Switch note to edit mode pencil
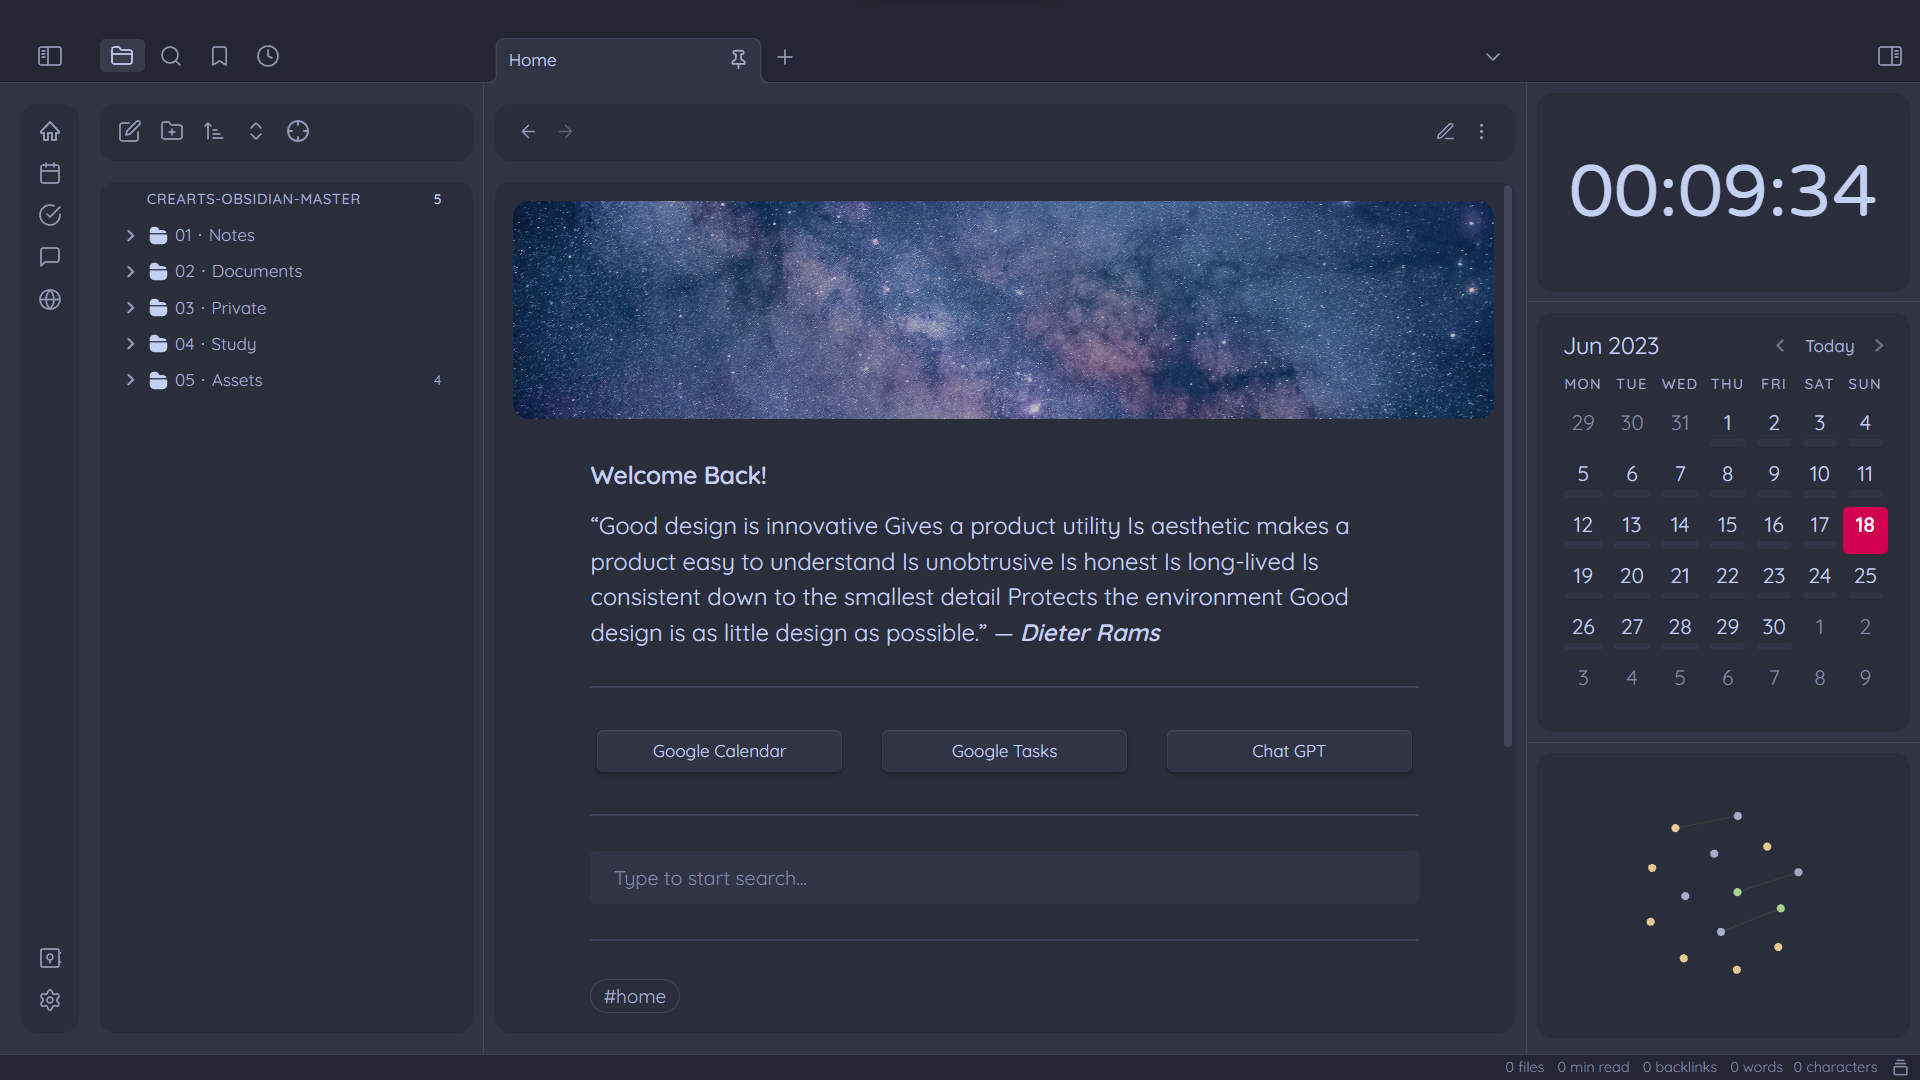Screen dimensions: 1920x1080 [1445, 131]
